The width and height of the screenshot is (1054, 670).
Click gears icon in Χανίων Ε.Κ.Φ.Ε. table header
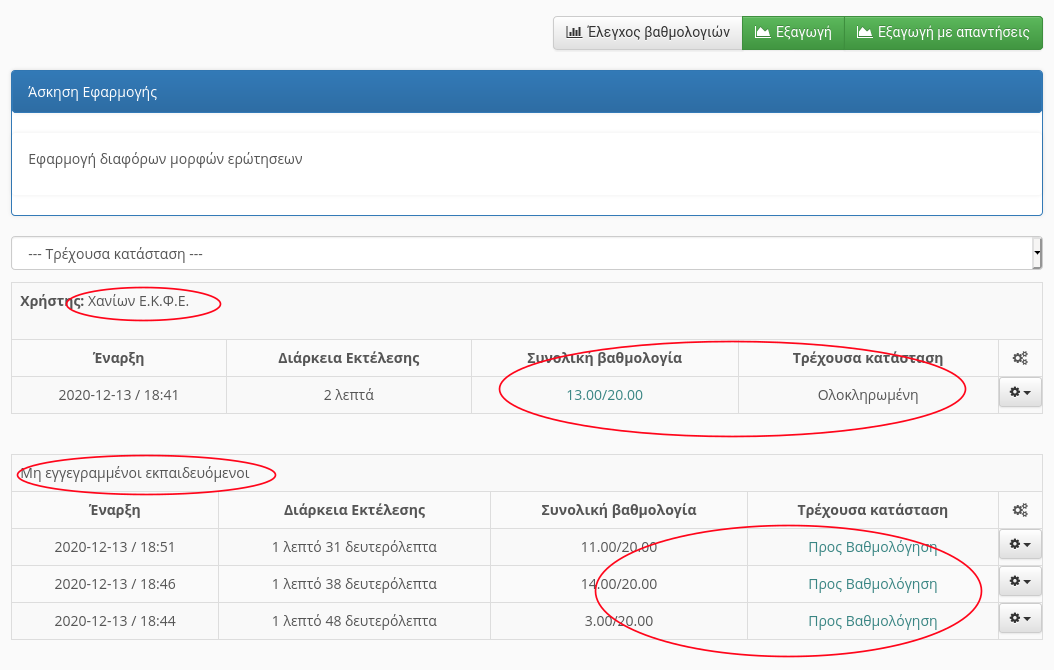1020,358
